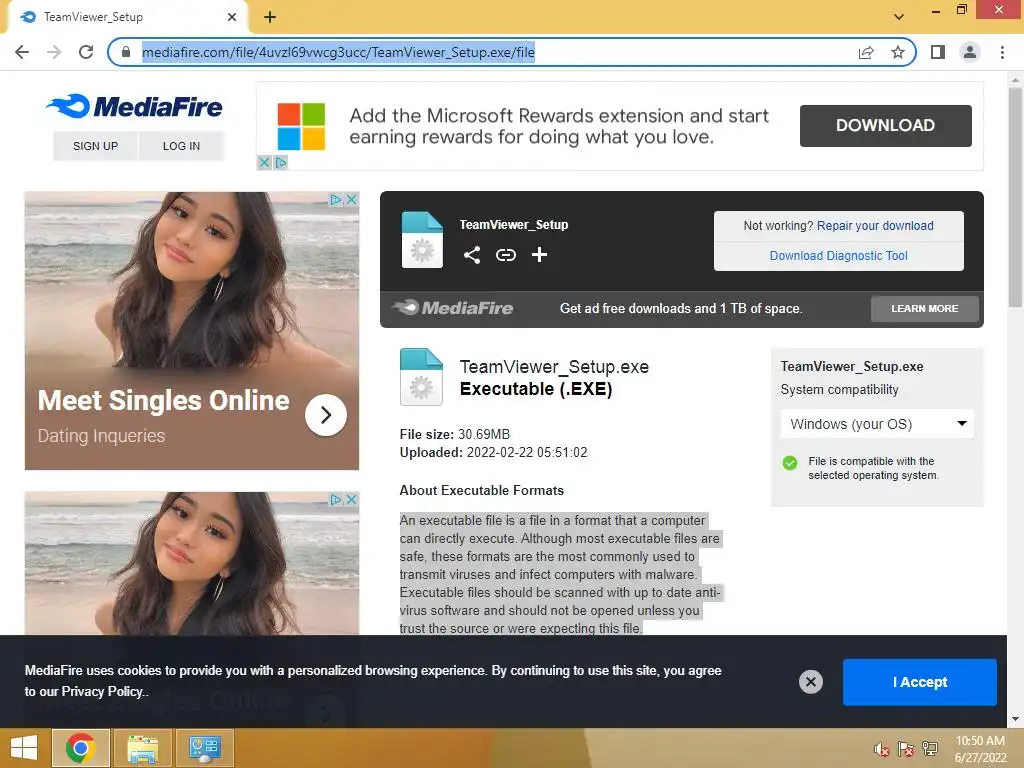
Task: Click the Download Diagnostic Tool link
Action: (839, 256)
